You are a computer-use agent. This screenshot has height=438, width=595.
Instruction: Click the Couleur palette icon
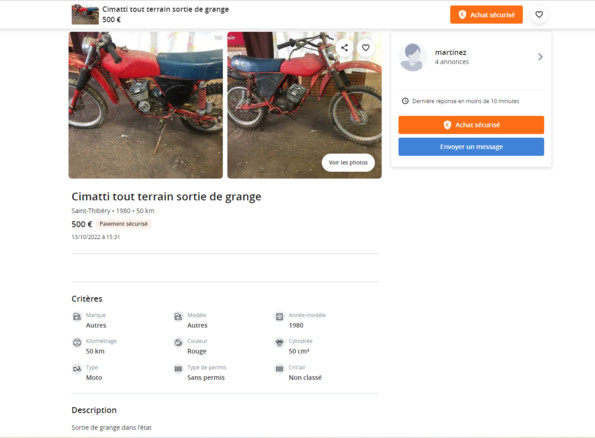[x=178, y=342]
